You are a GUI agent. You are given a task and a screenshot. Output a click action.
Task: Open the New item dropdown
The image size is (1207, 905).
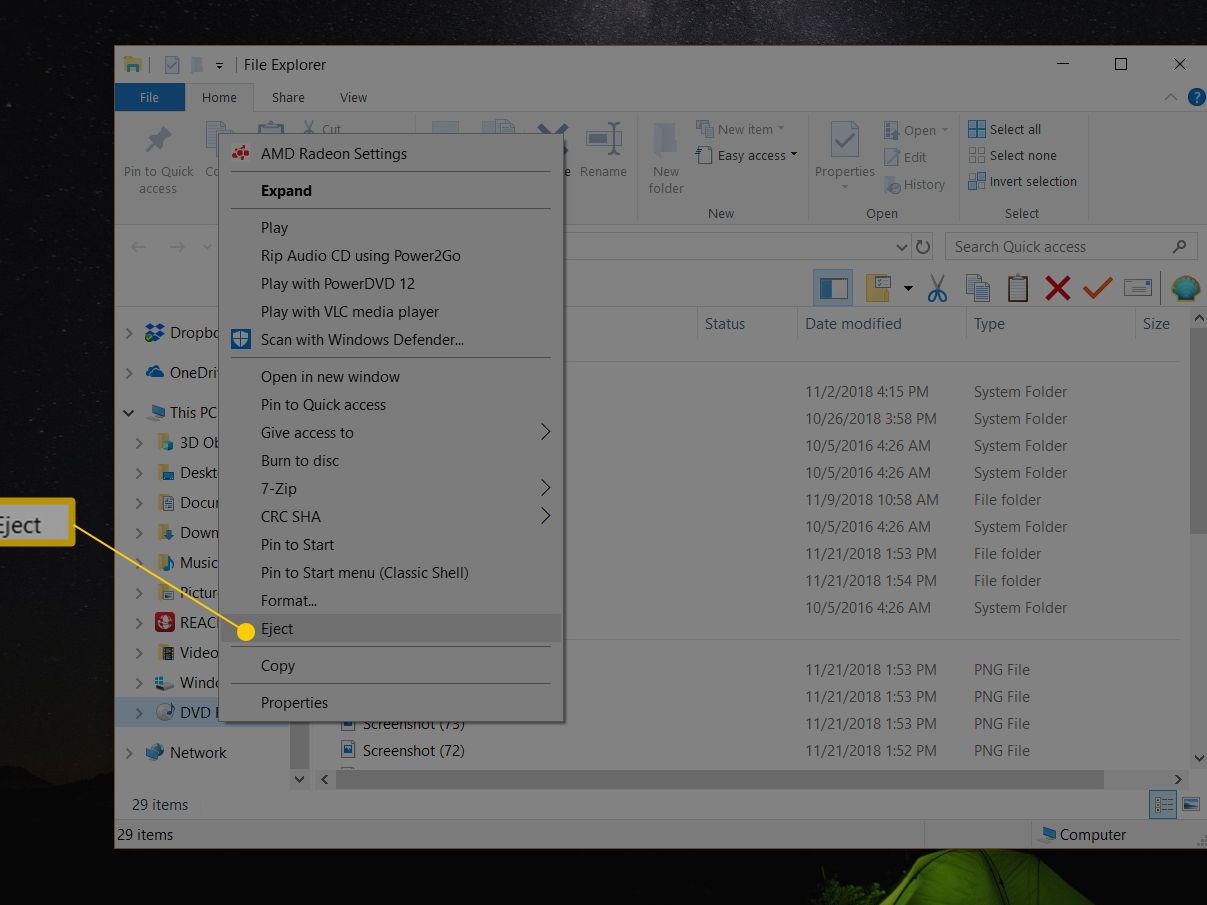(x=781, y=129)
